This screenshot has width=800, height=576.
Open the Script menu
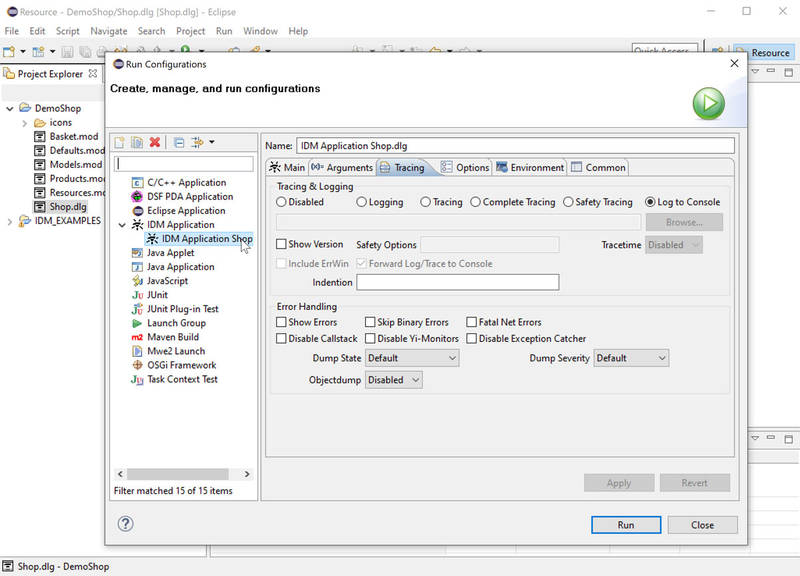point(67,31)
